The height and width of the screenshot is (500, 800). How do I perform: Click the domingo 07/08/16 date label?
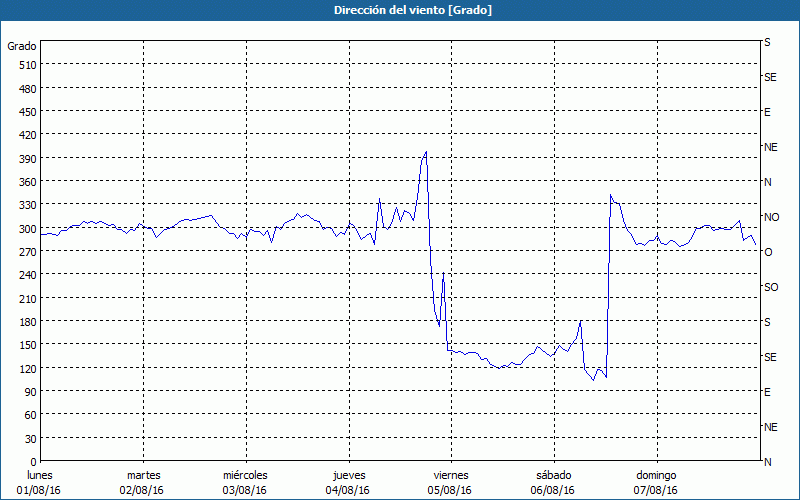(655, 482)
